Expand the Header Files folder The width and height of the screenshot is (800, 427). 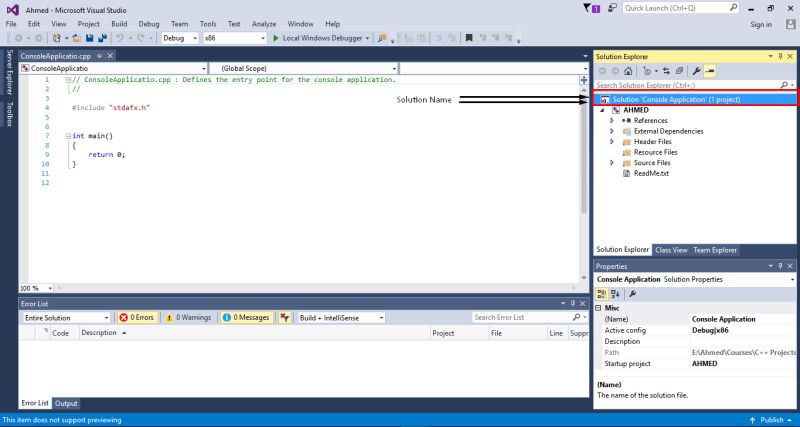click(x=612, y=141)
